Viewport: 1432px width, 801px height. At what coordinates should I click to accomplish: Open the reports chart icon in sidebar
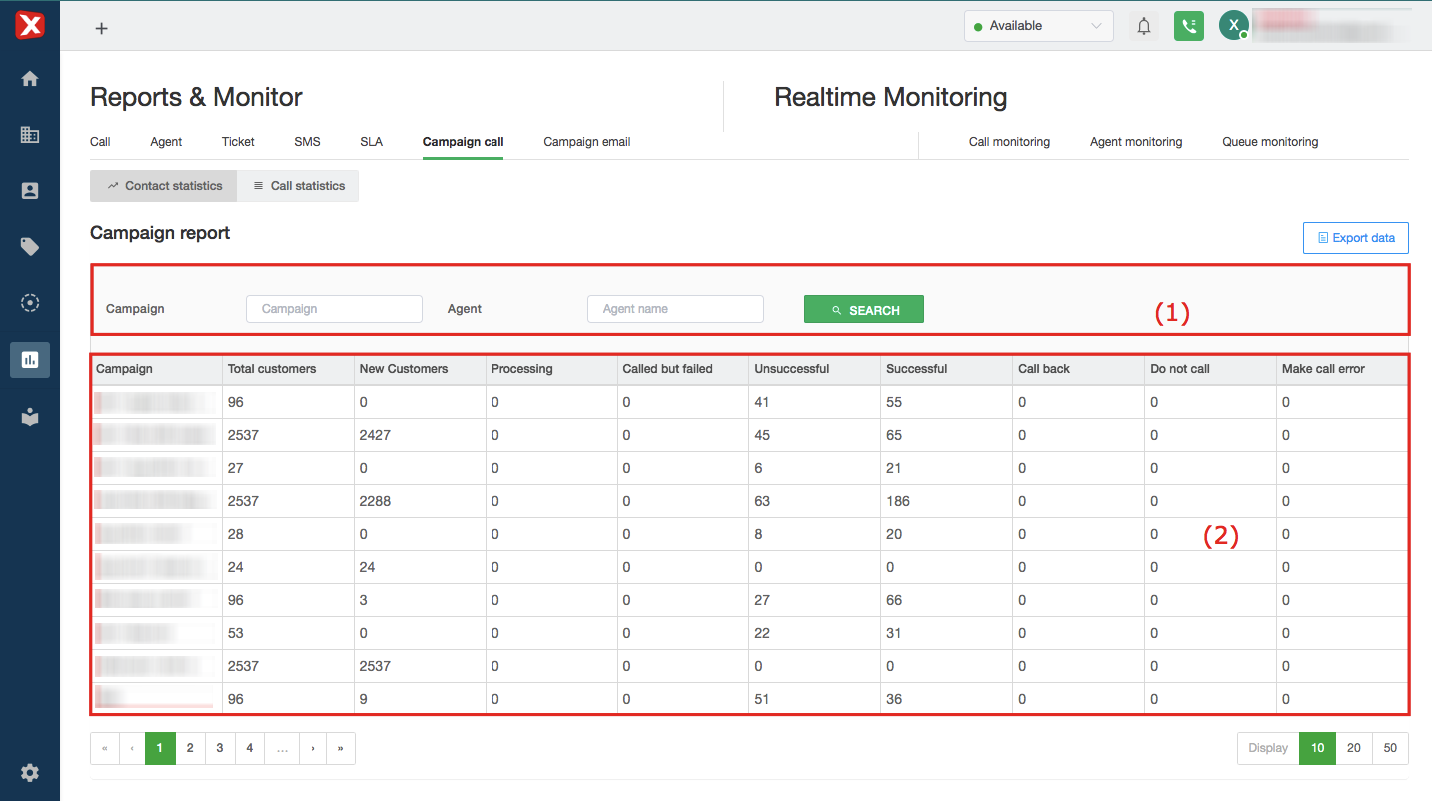[30, 360]
